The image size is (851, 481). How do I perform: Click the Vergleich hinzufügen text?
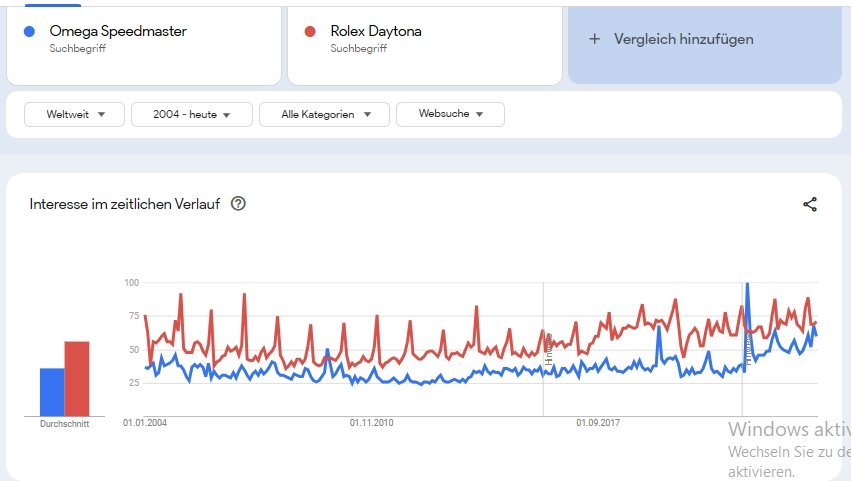click(684, 39)
